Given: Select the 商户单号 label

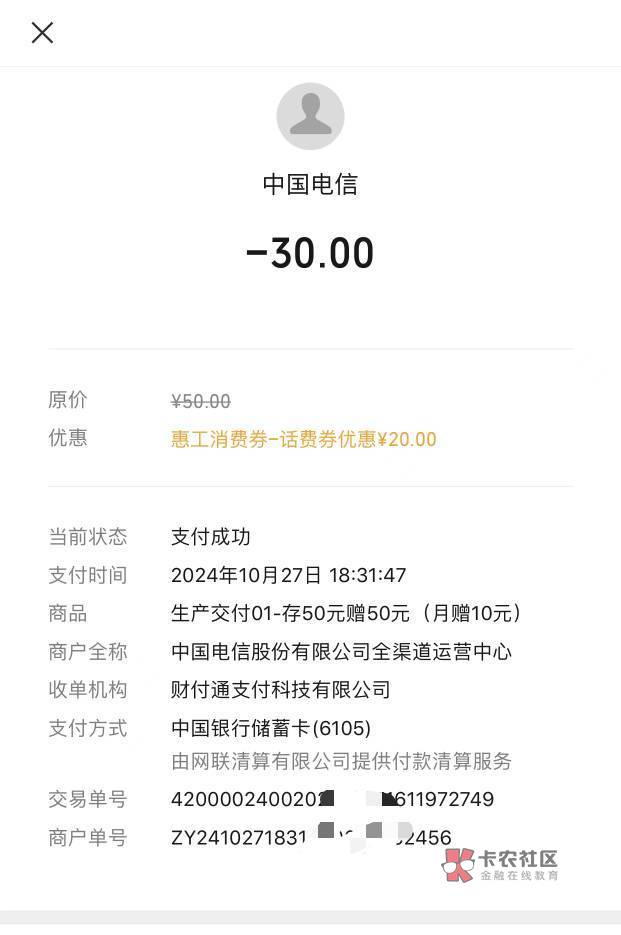Looking at the screenshot, I should coord(88,837).
